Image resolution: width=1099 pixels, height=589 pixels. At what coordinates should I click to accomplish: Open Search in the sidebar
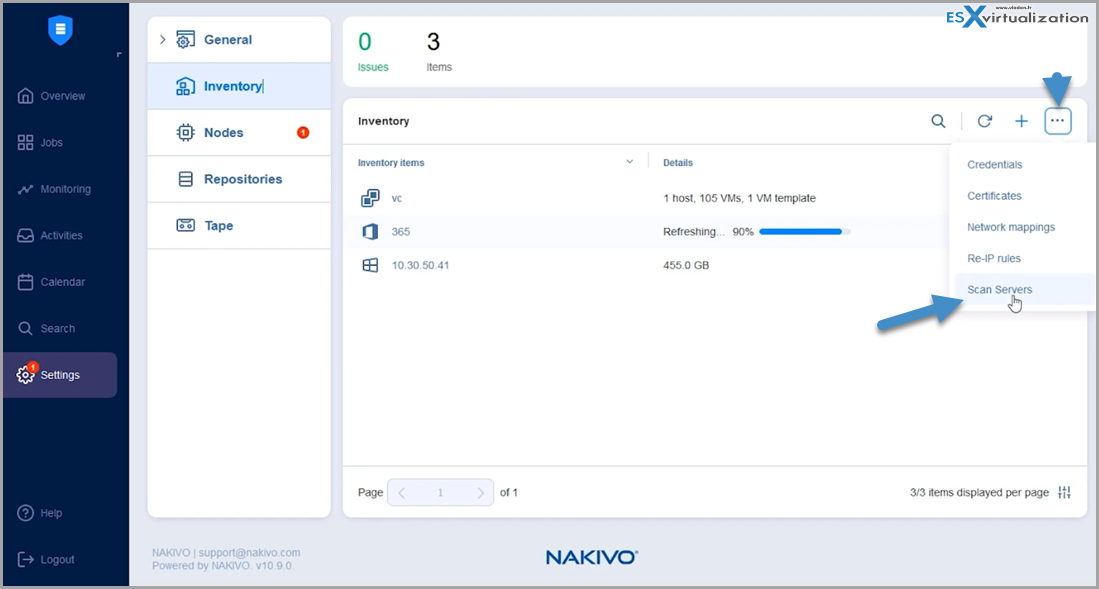(46, 328)
